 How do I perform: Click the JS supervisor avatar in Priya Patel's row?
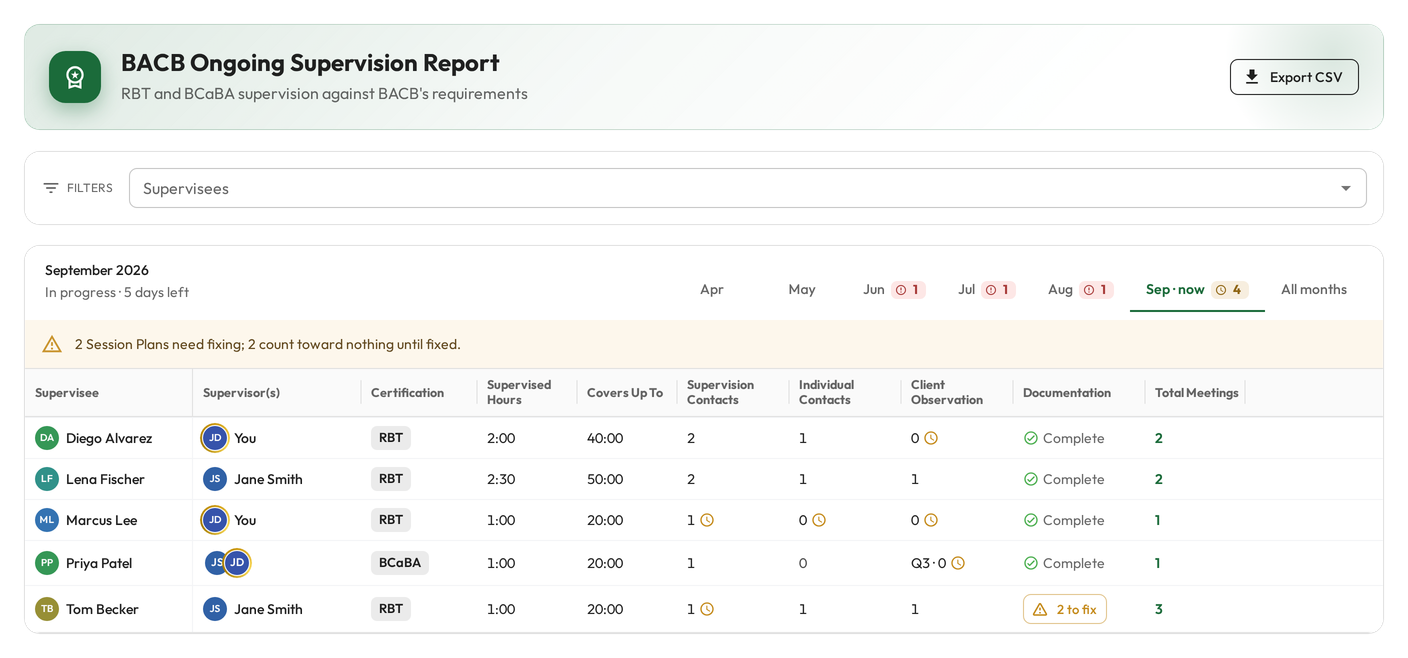[215, 563]
